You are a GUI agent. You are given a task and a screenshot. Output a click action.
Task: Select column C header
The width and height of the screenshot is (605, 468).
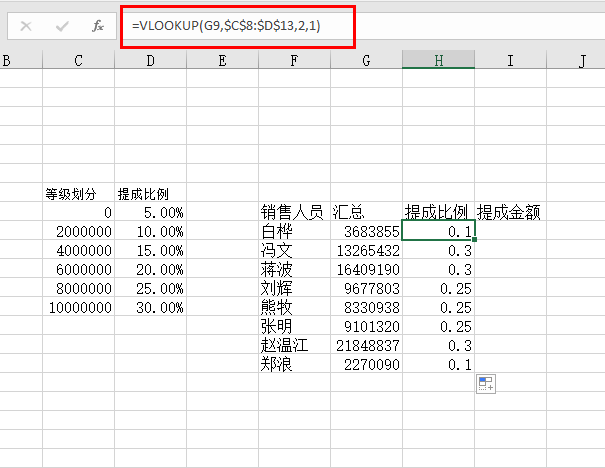click(78, 62)
